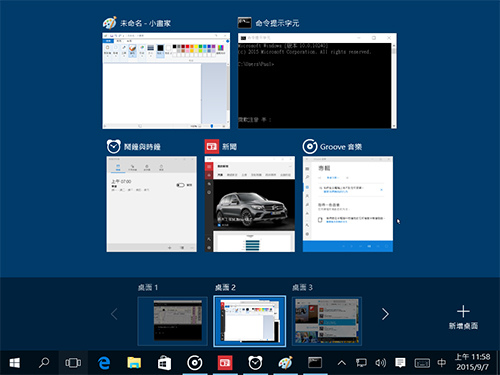Launch Microsoft Edge from taskbar
500x375 pixels.
pyautogui.click(x=104, y=363)
